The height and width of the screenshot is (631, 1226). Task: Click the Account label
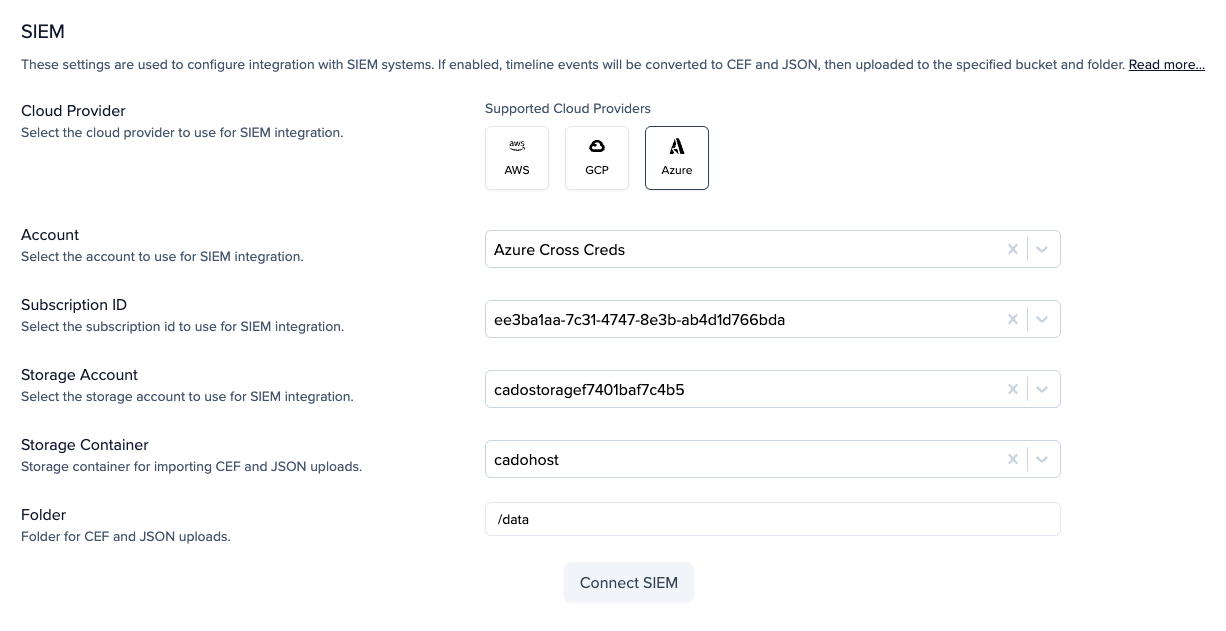click(50, 235)
